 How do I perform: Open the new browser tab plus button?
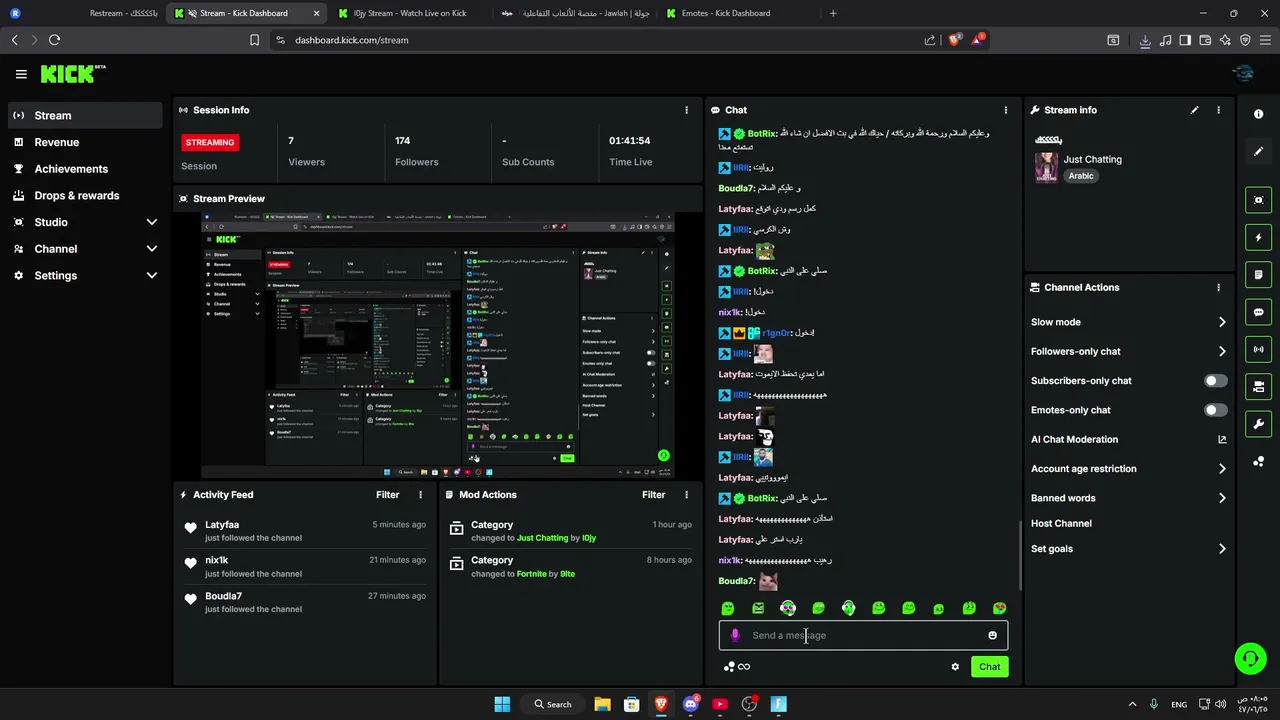pos(833,13)
